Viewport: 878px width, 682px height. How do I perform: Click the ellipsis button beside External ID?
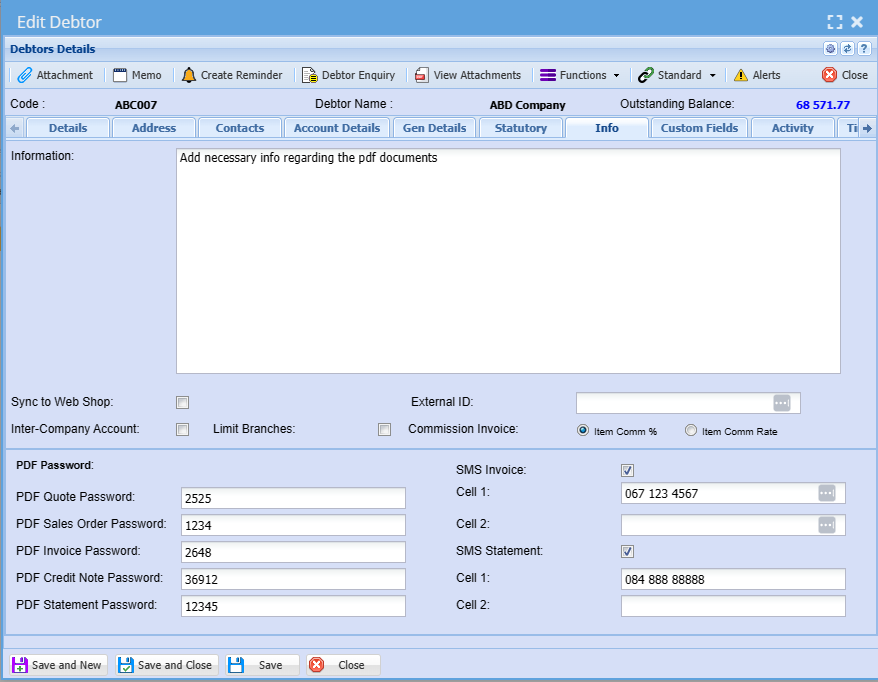782,403
